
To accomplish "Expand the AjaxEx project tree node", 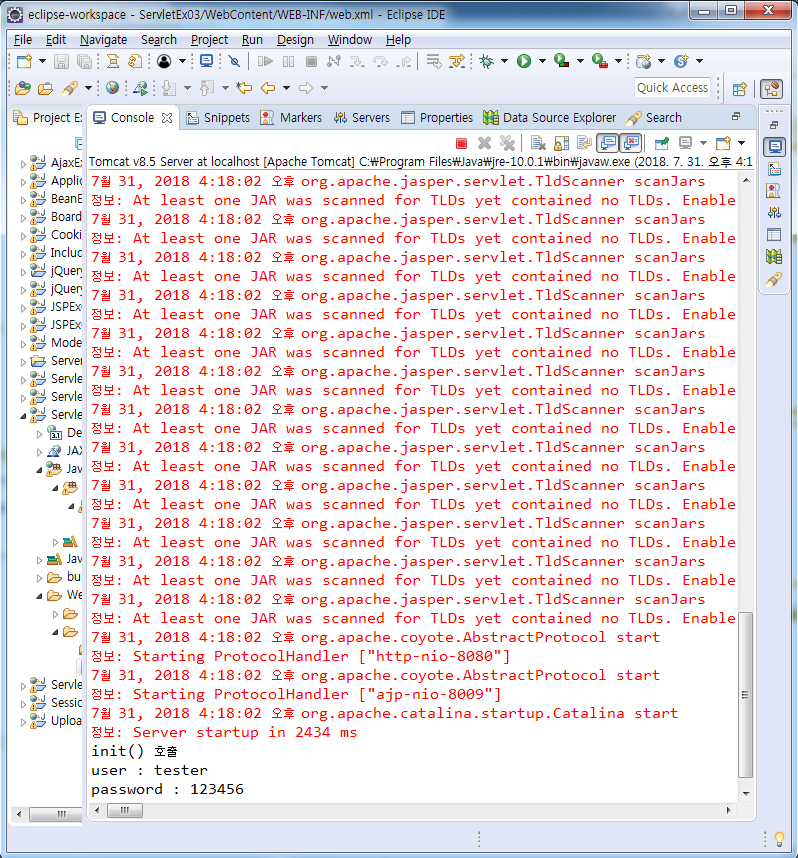I will [22, 163].
